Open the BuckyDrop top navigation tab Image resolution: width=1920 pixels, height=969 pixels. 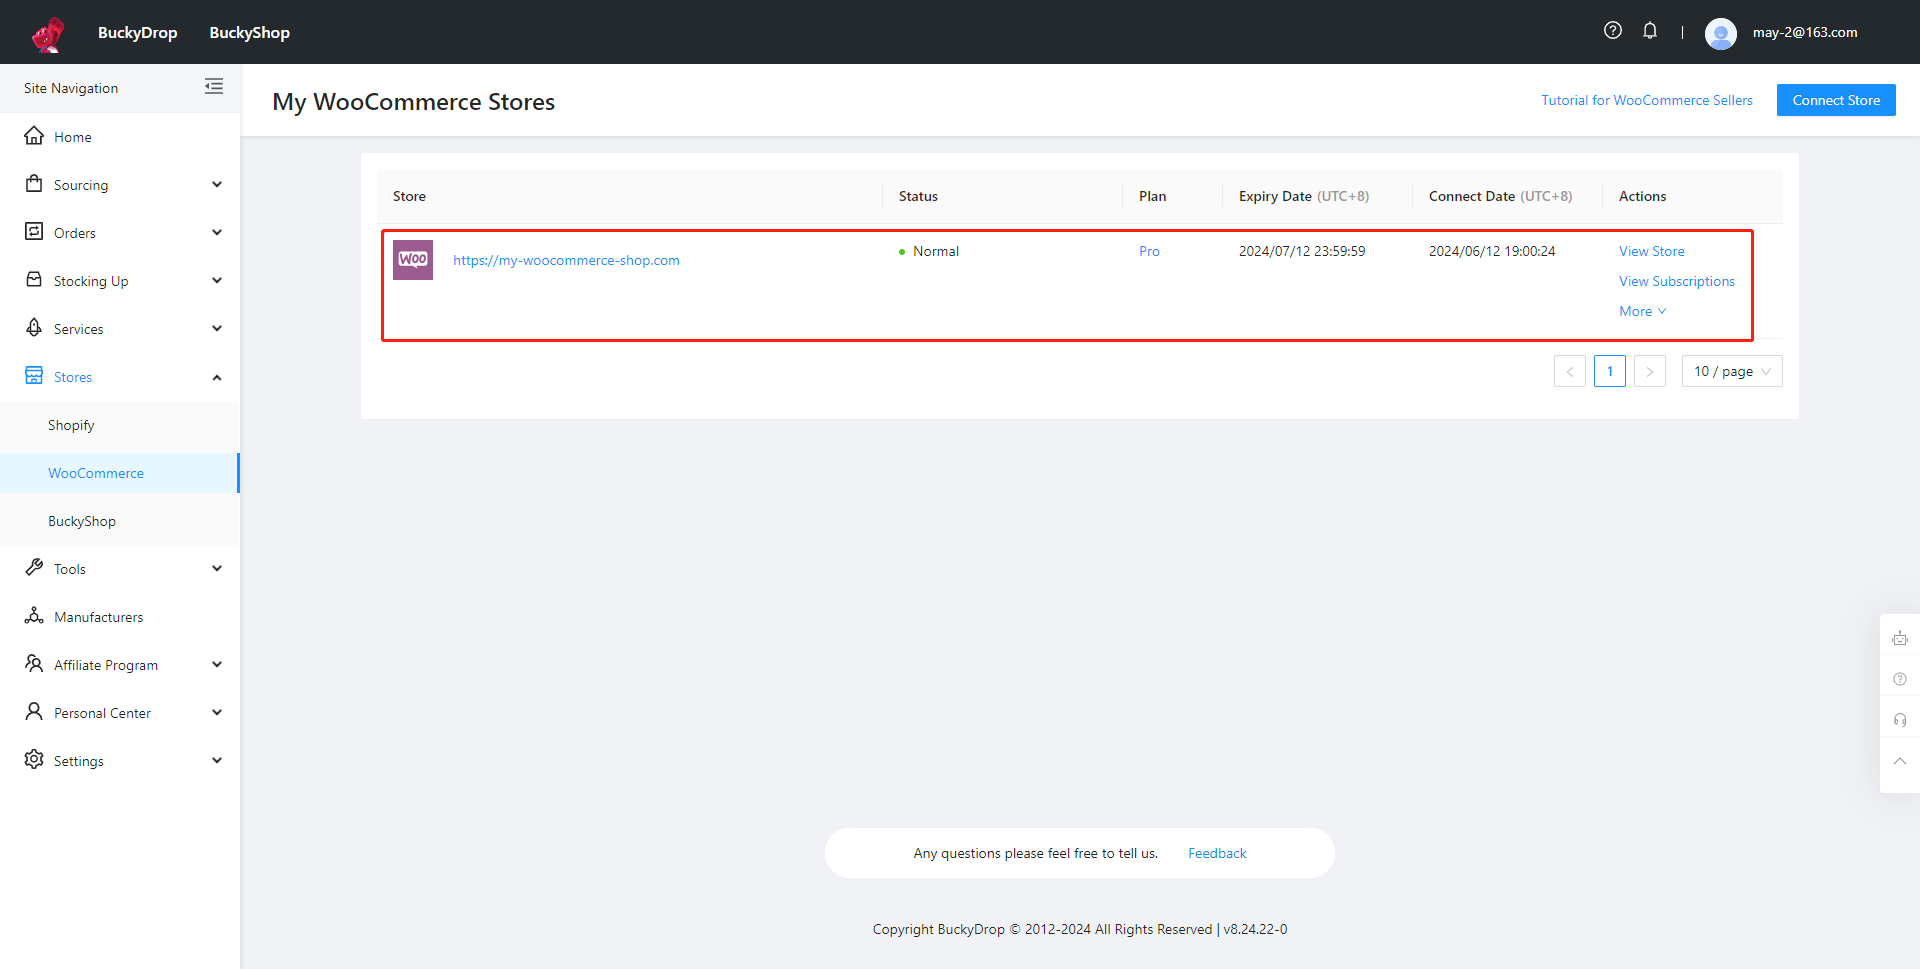[137, 32]
